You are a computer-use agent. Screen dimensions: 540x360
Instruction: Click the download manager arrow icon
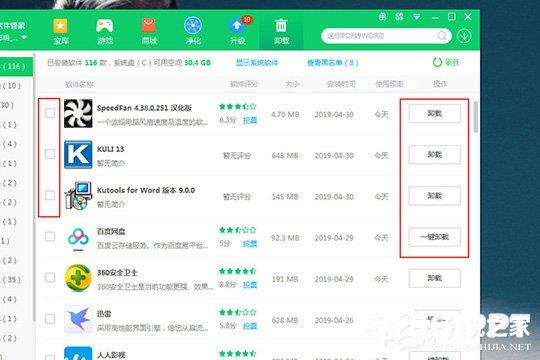[464, 36]
